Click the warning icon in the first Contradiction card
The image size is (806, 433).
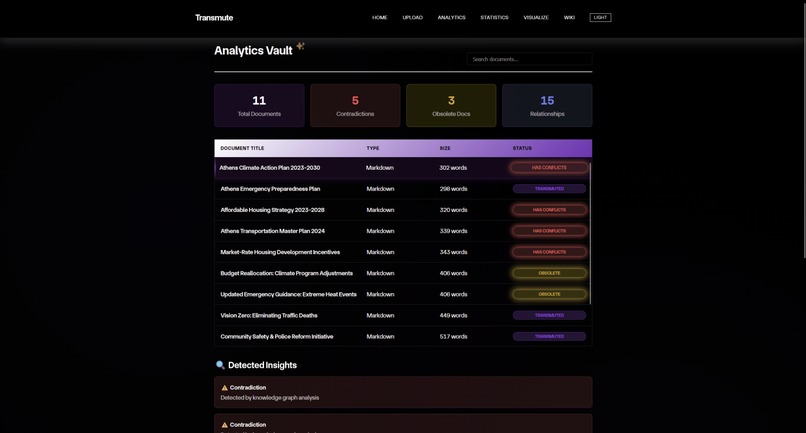click(224, 388)
